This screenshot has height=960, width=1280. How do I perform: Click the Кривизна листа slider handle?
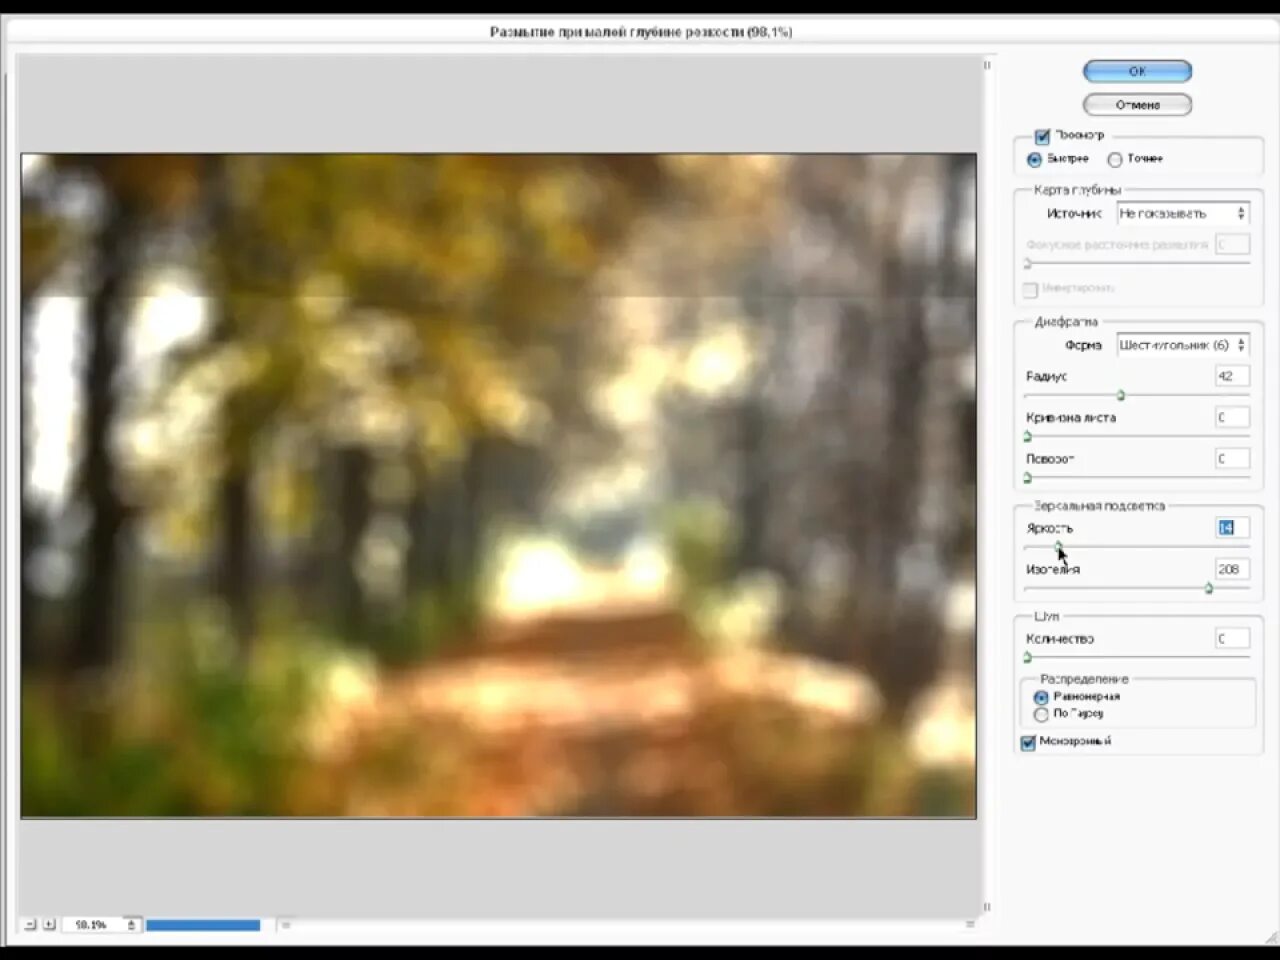(x=1027, y=437)
